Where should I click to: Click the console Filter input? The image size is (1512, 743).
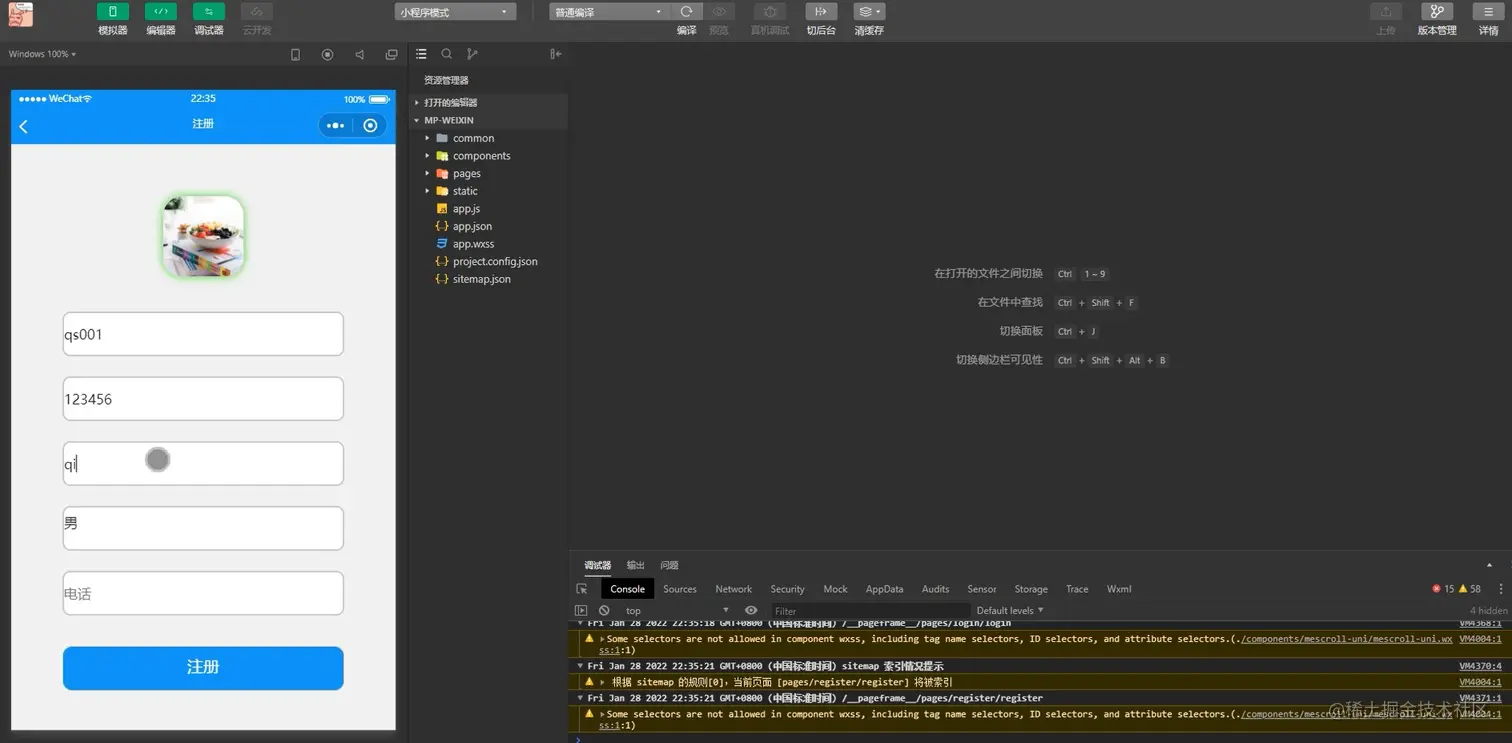870,610
